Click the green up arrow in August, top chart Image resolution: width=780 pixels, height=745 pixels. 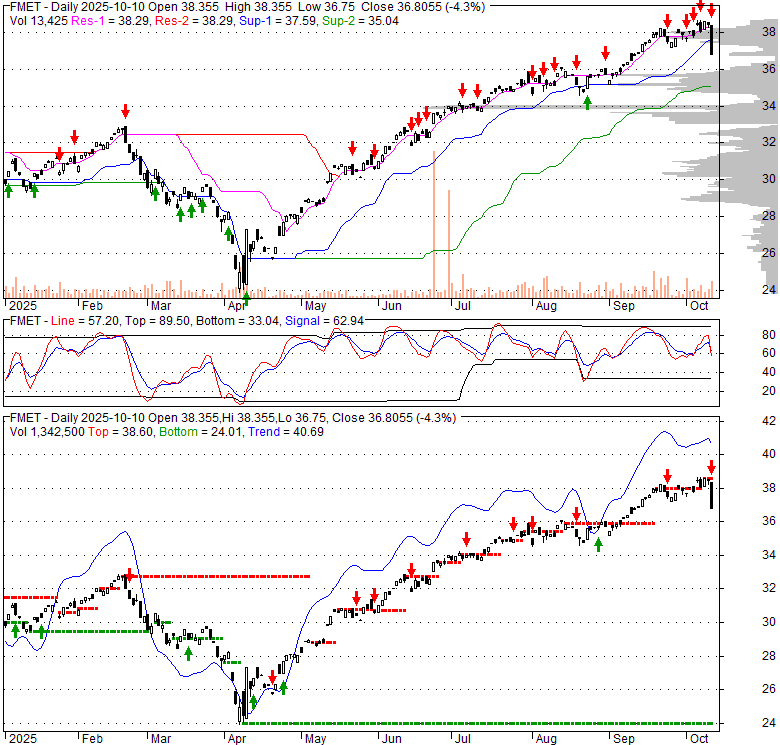[x=587, y=102]
